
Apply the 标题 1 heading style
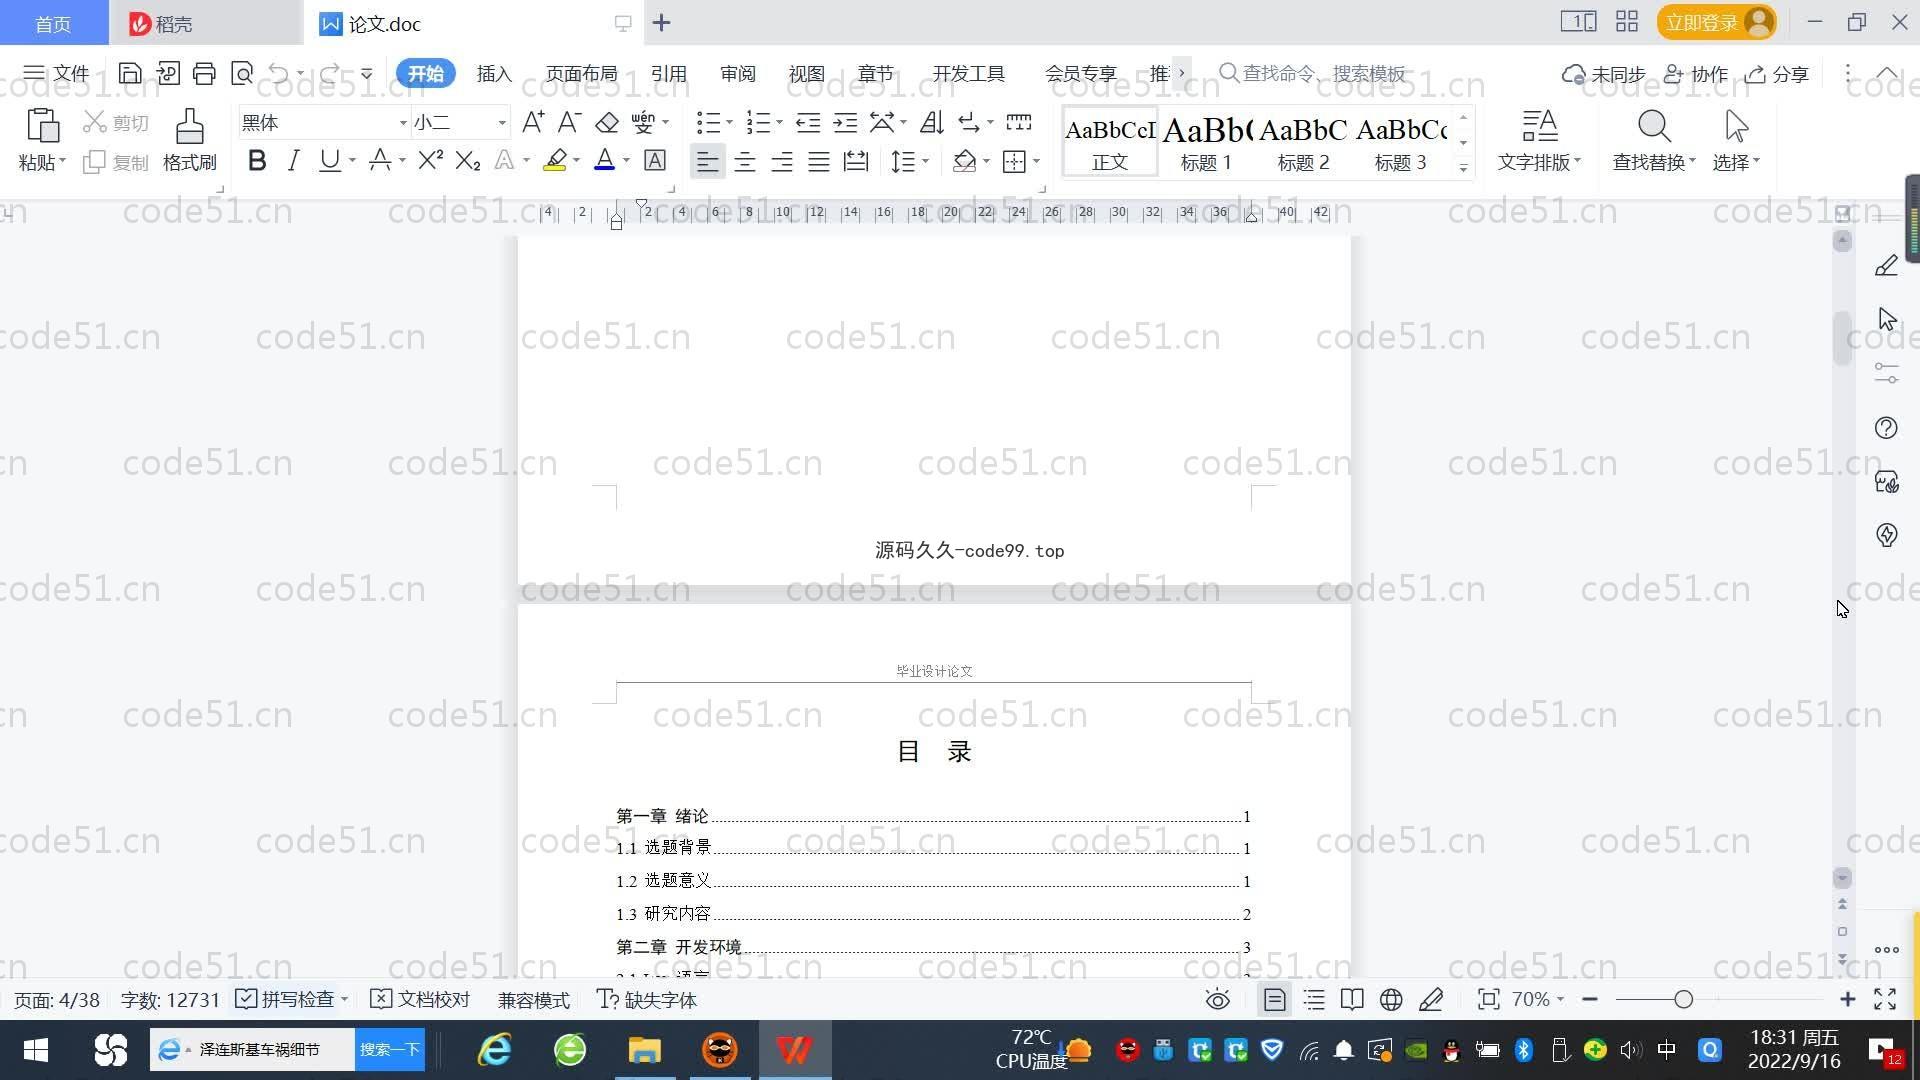pyautogui.click(x=1206, y=143)
